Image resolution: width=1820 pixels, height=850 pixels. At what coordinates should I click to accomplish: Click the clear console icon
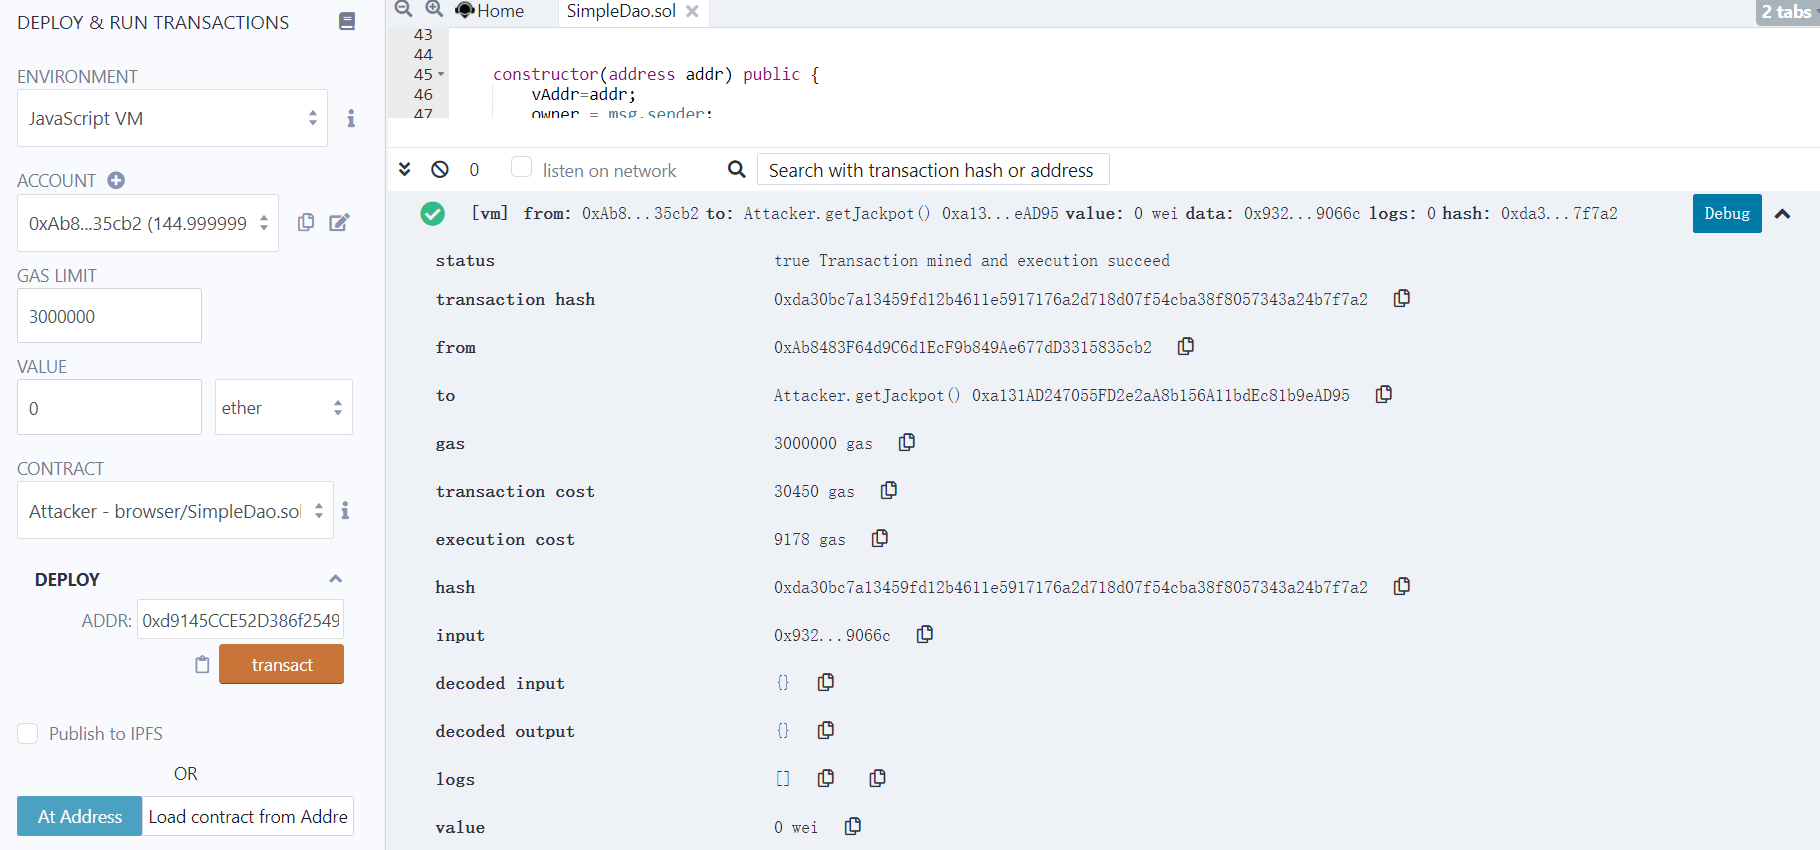[440, 169]
